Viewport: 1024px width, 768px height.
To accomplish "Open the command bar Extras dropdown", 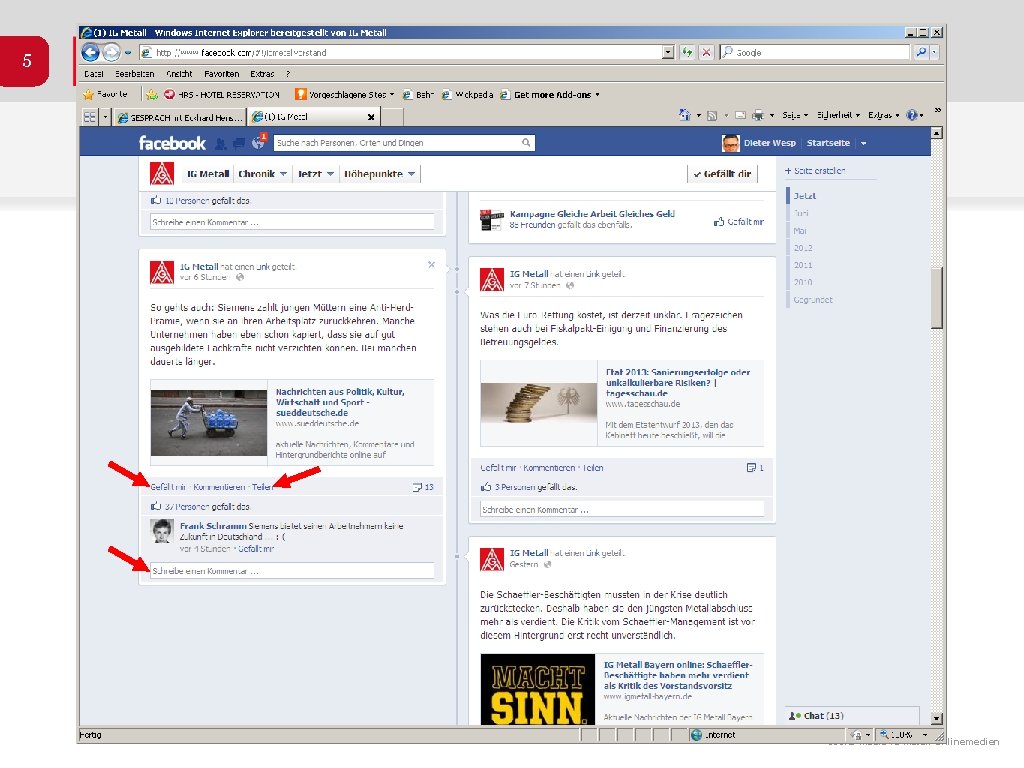I will click(884, 115).
